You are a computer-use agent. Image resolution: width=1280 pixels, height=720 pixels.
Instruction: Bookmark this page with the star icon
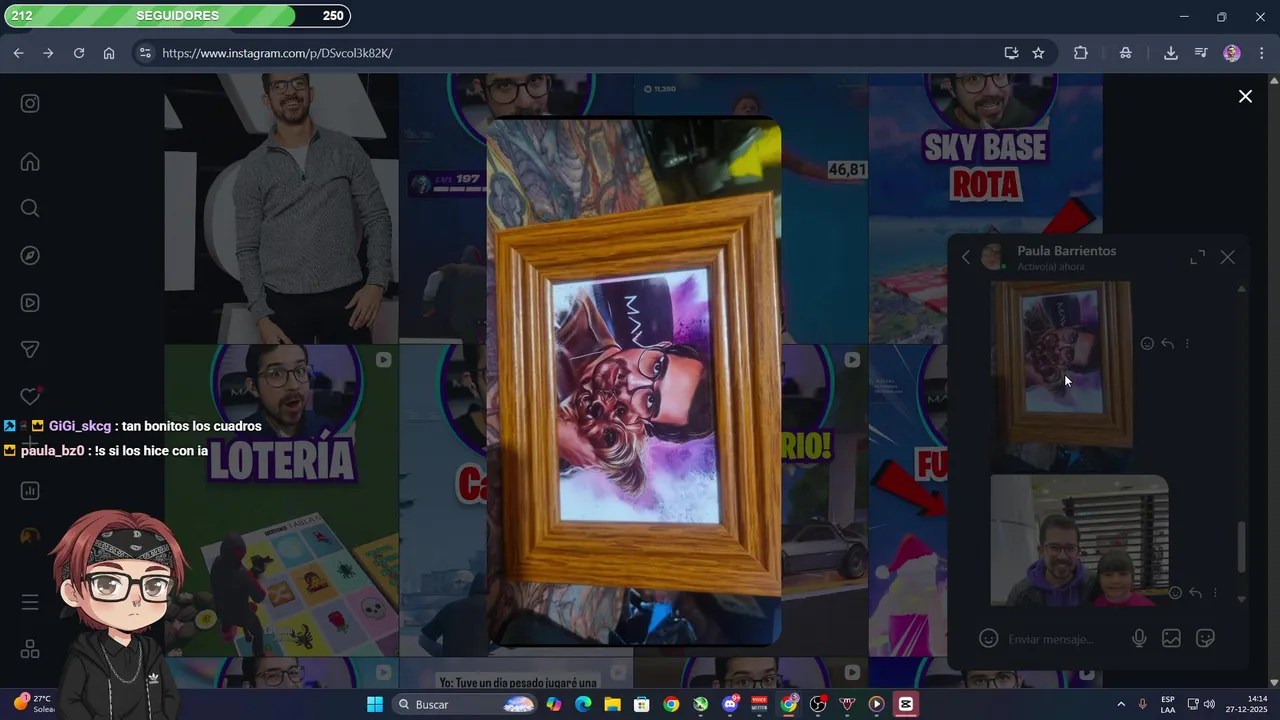click(x=1038, y=53)
